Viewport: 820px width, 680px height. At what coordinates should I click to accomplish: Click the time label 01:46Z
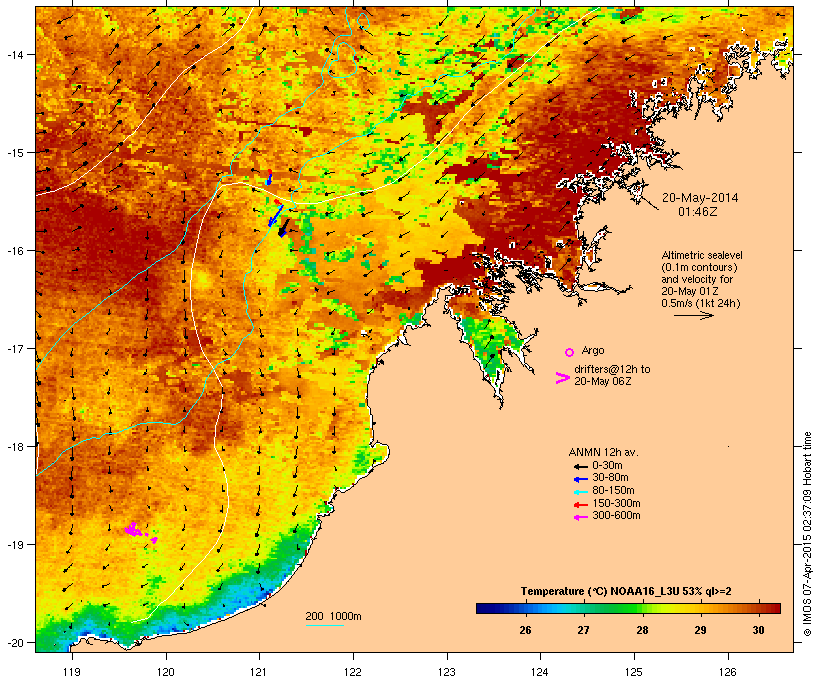698,212
